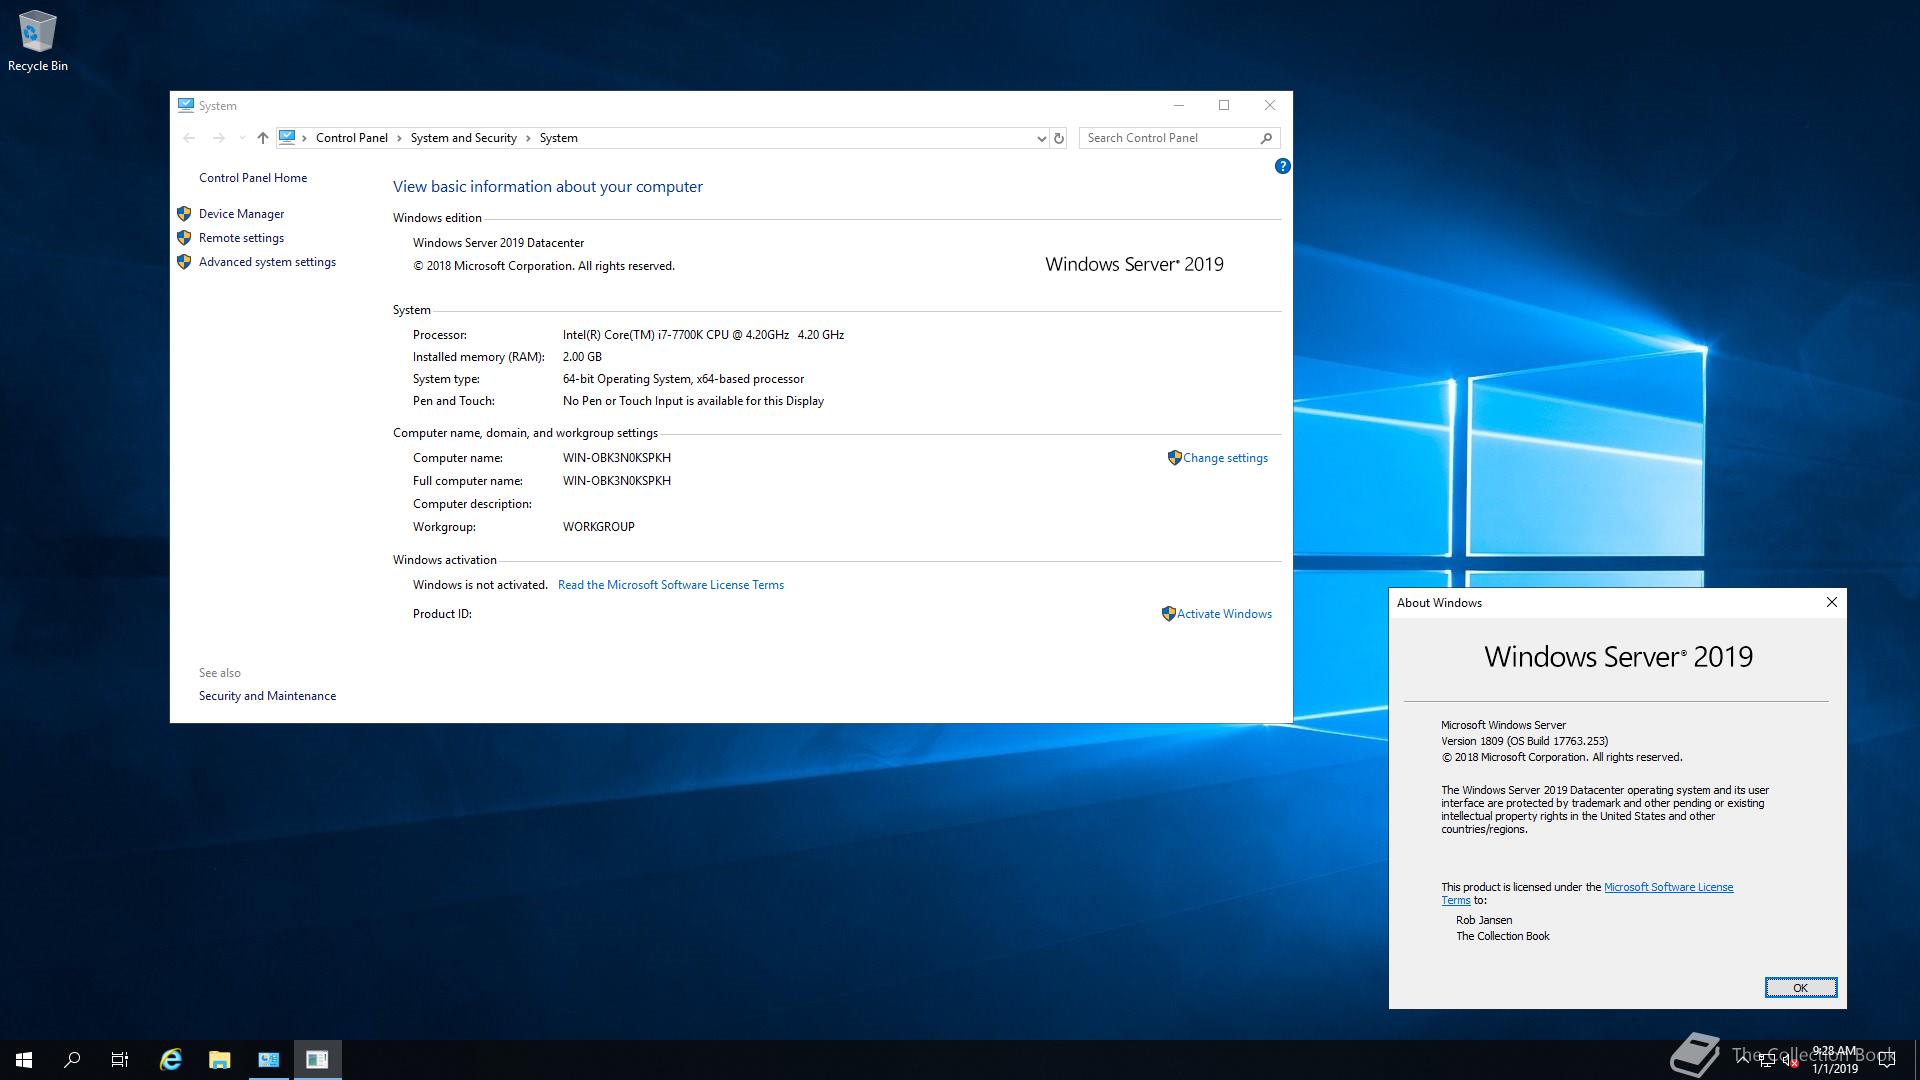This screenshot has width=1920, height=1080.
Task: Click the computer icon in address bar
Action: [287, 137]
